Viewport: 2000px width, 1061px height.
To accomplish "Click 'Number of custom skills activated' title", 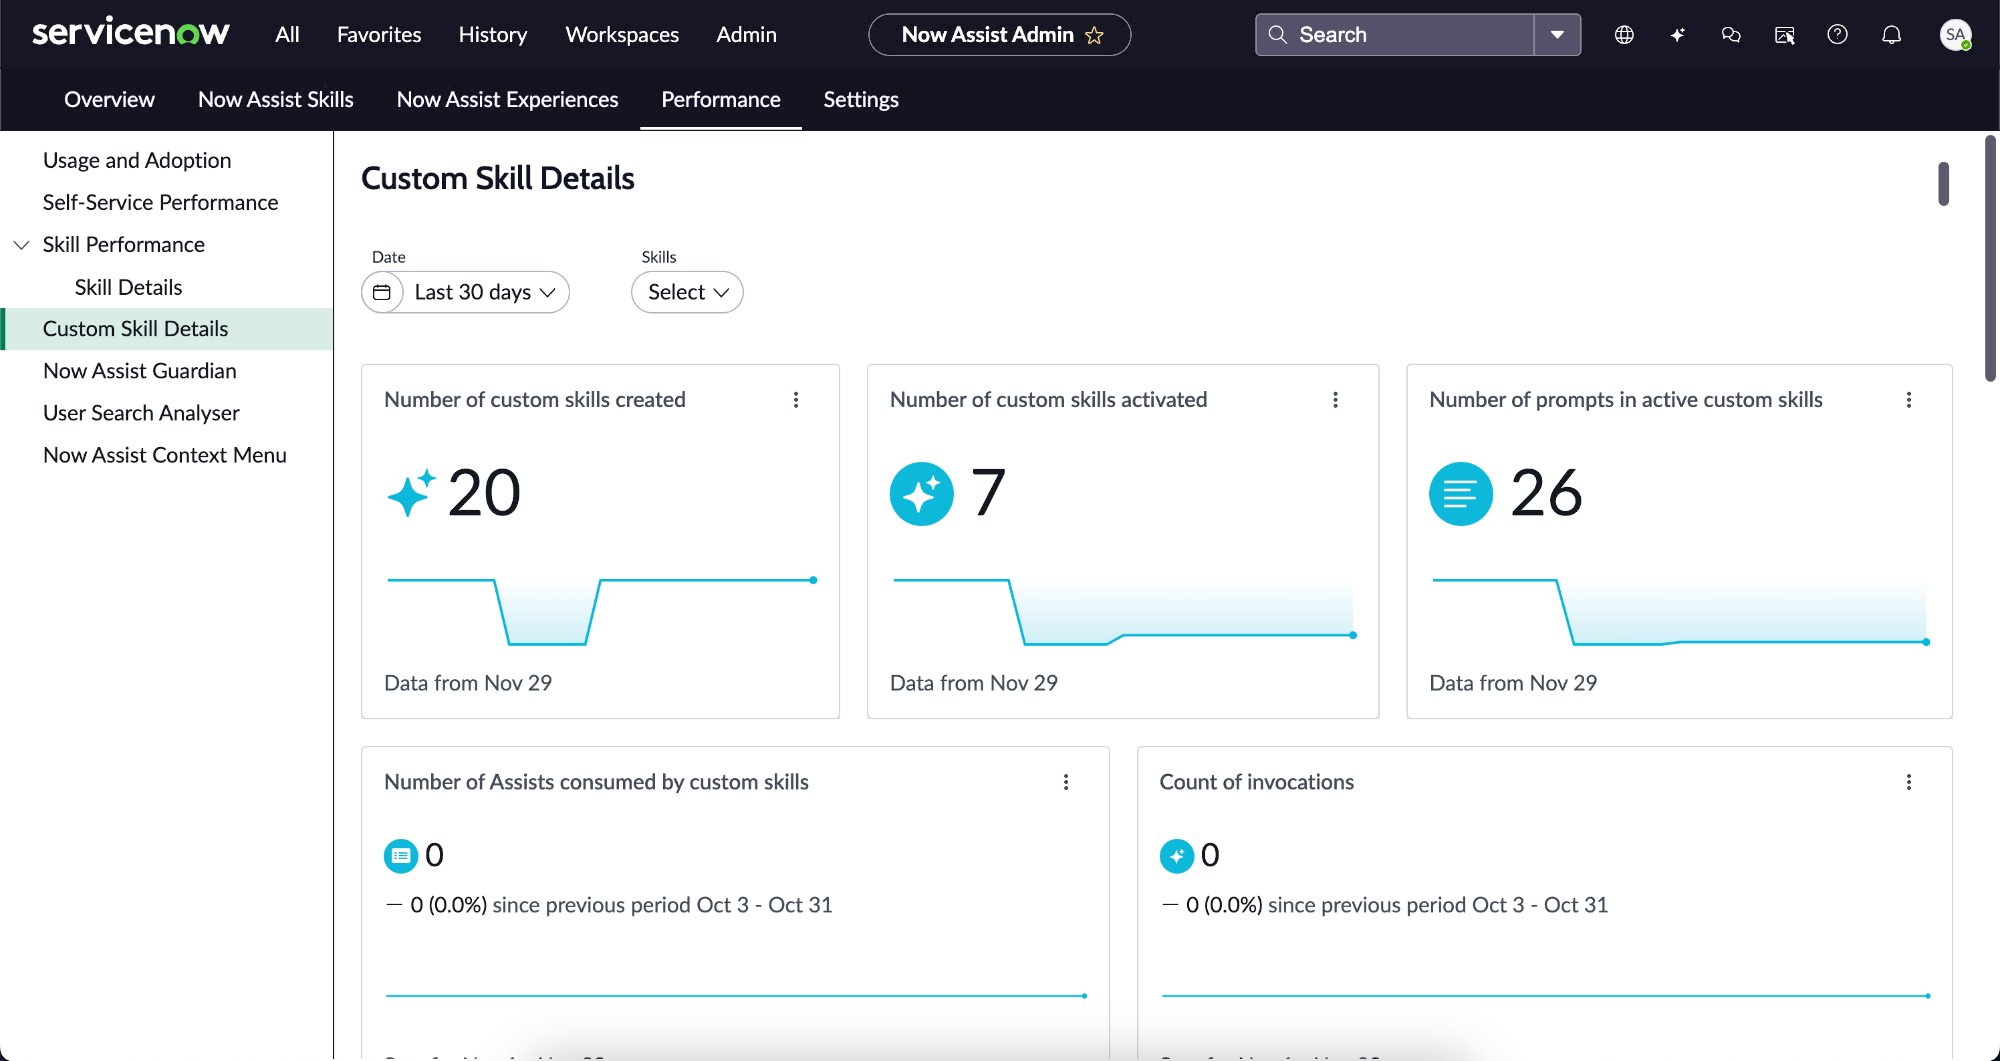I will coord(1048,400).
